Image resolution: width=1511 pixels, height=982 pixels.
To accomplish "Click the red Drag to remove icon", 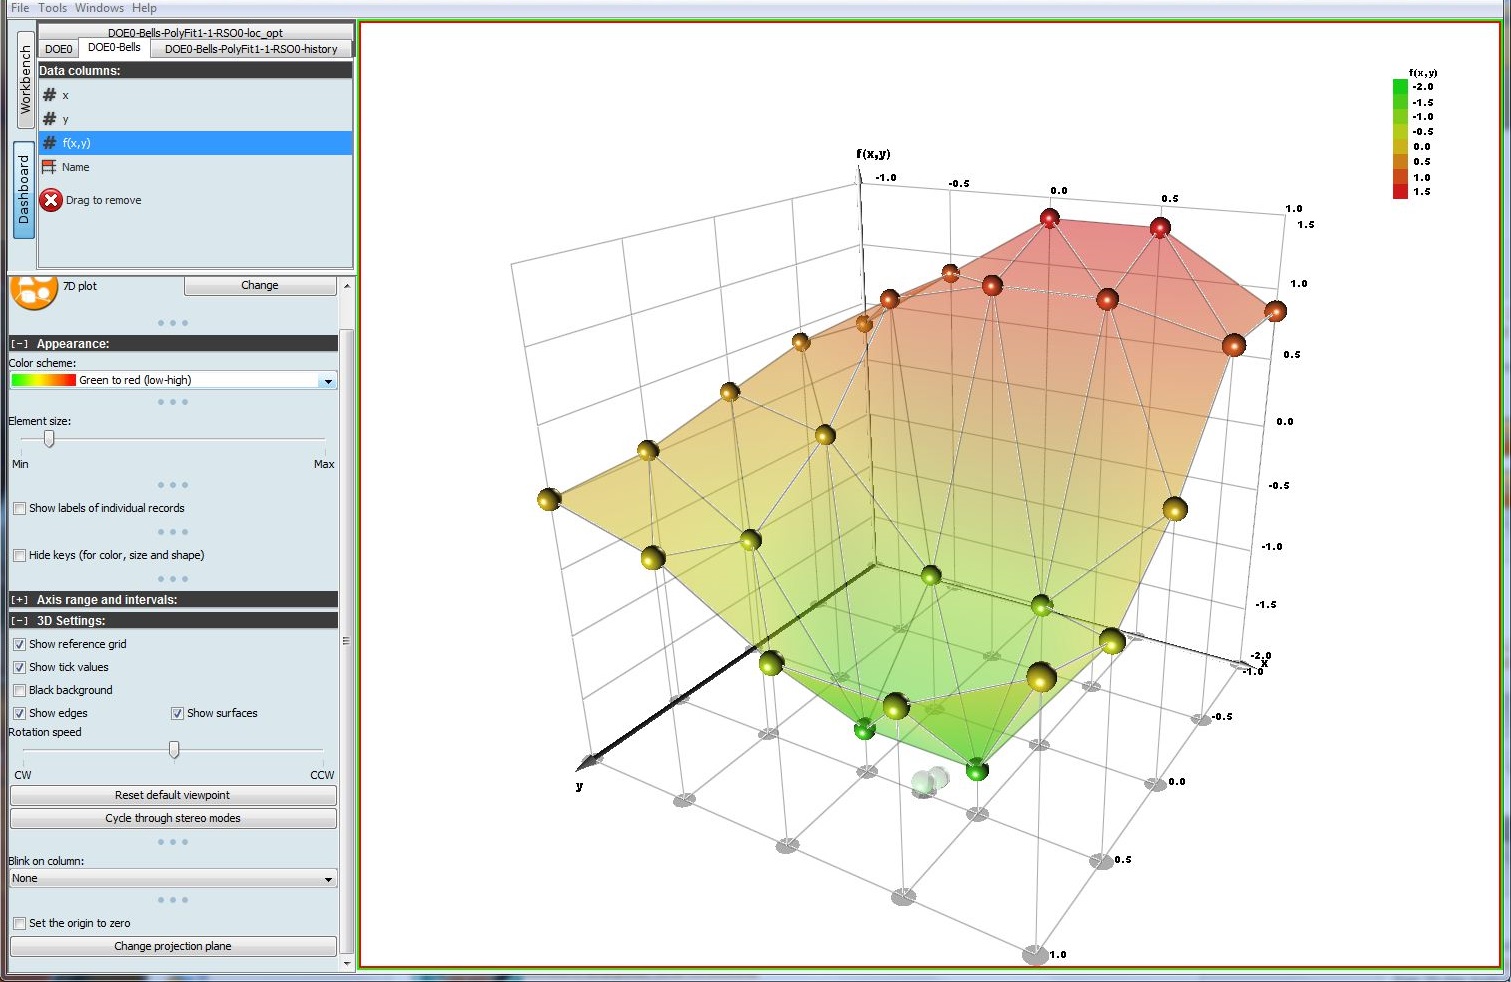I will [x=51, y=200].
